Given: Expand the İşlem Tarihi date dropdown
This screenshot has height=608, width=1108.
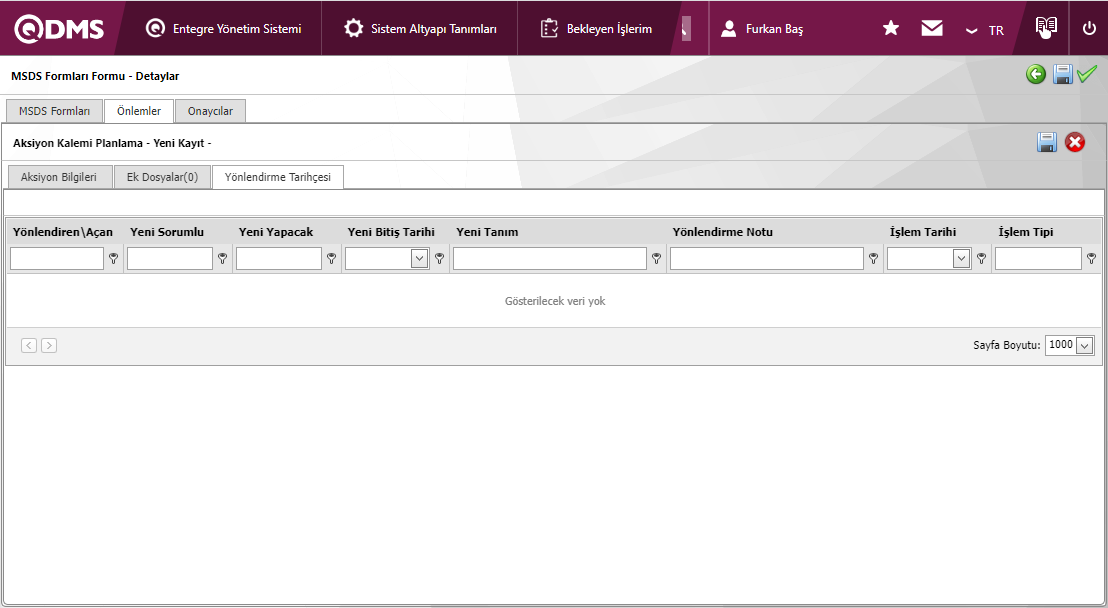Looking at the screenshot, I should [x=961, y=259].
